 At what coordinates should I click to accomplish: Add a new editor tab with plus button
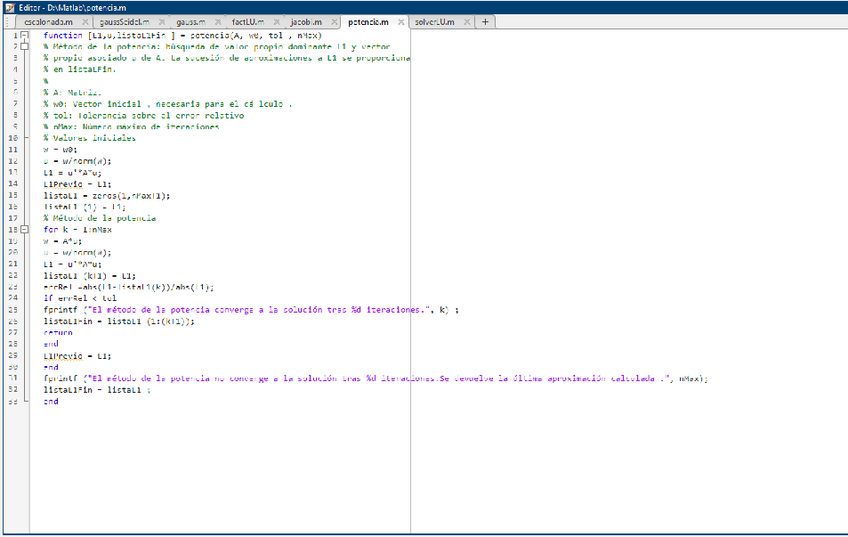point(485,21)
